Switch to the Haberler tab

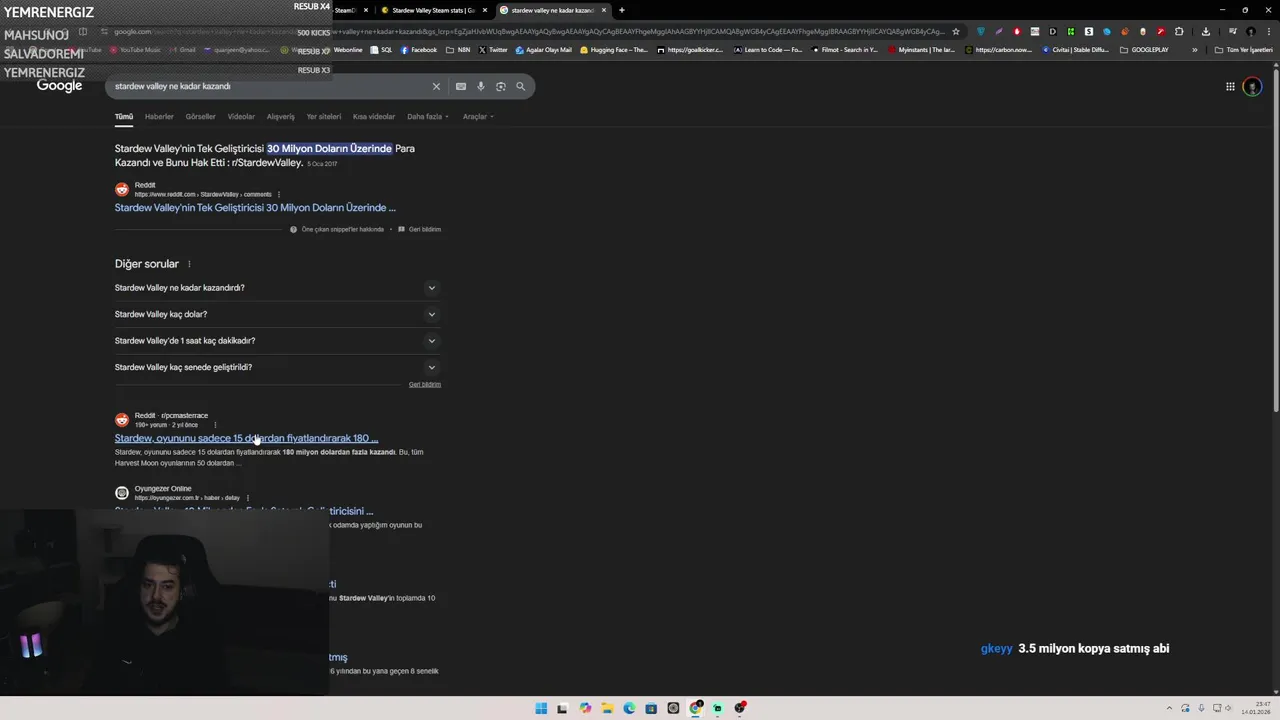coord(159,117)
